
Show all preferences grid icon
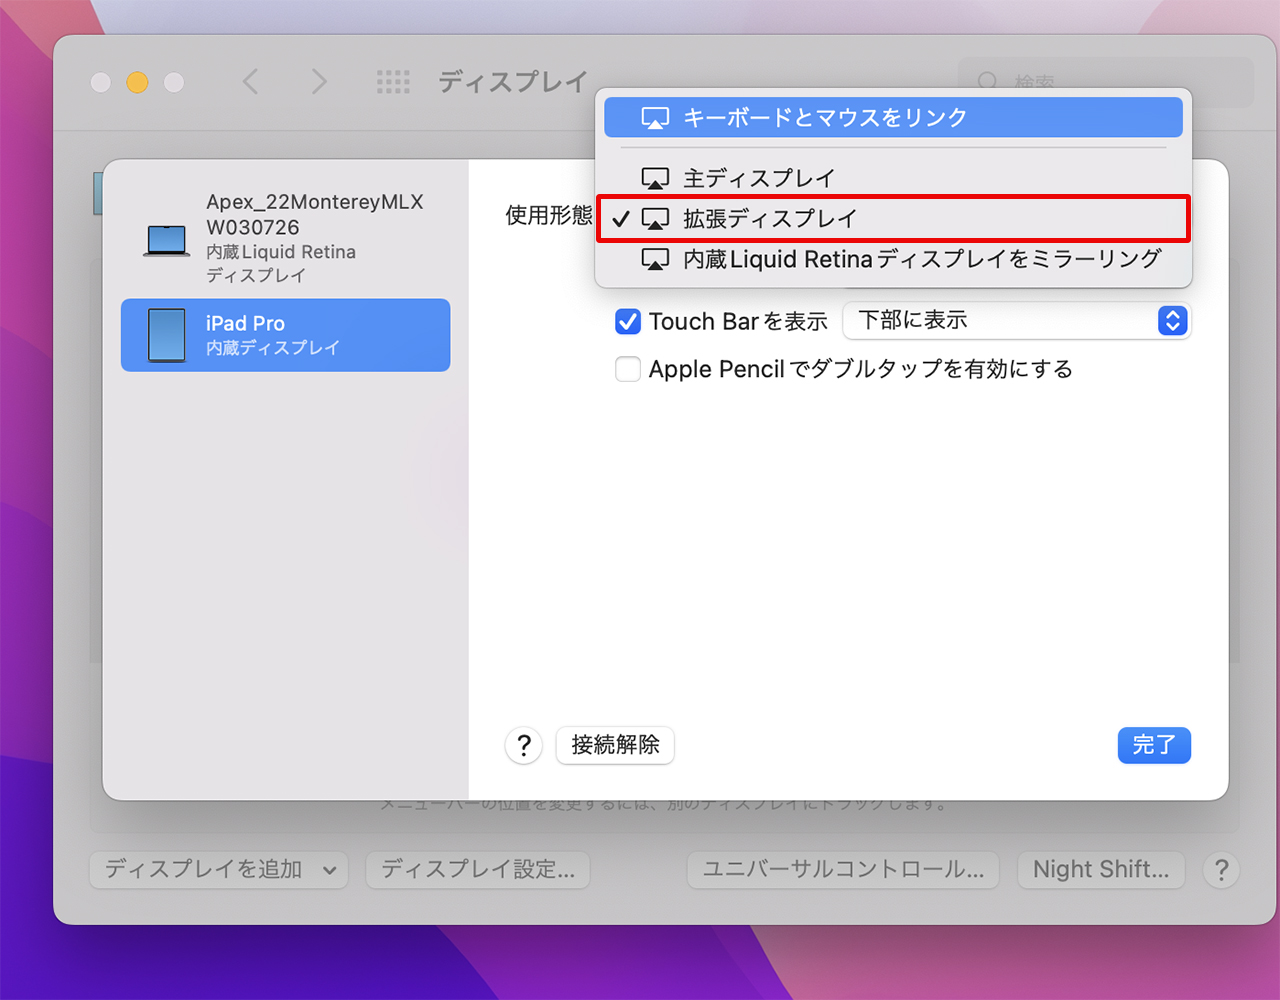(393, 82)
